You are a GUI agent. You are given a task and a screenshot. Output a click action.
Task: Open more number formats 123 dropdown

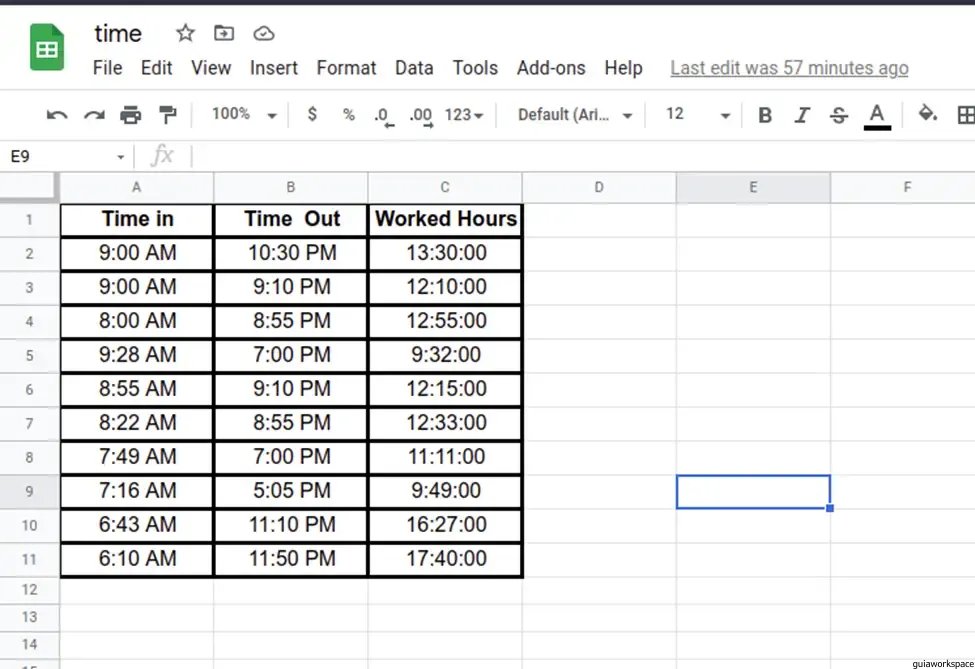point(464,115)
